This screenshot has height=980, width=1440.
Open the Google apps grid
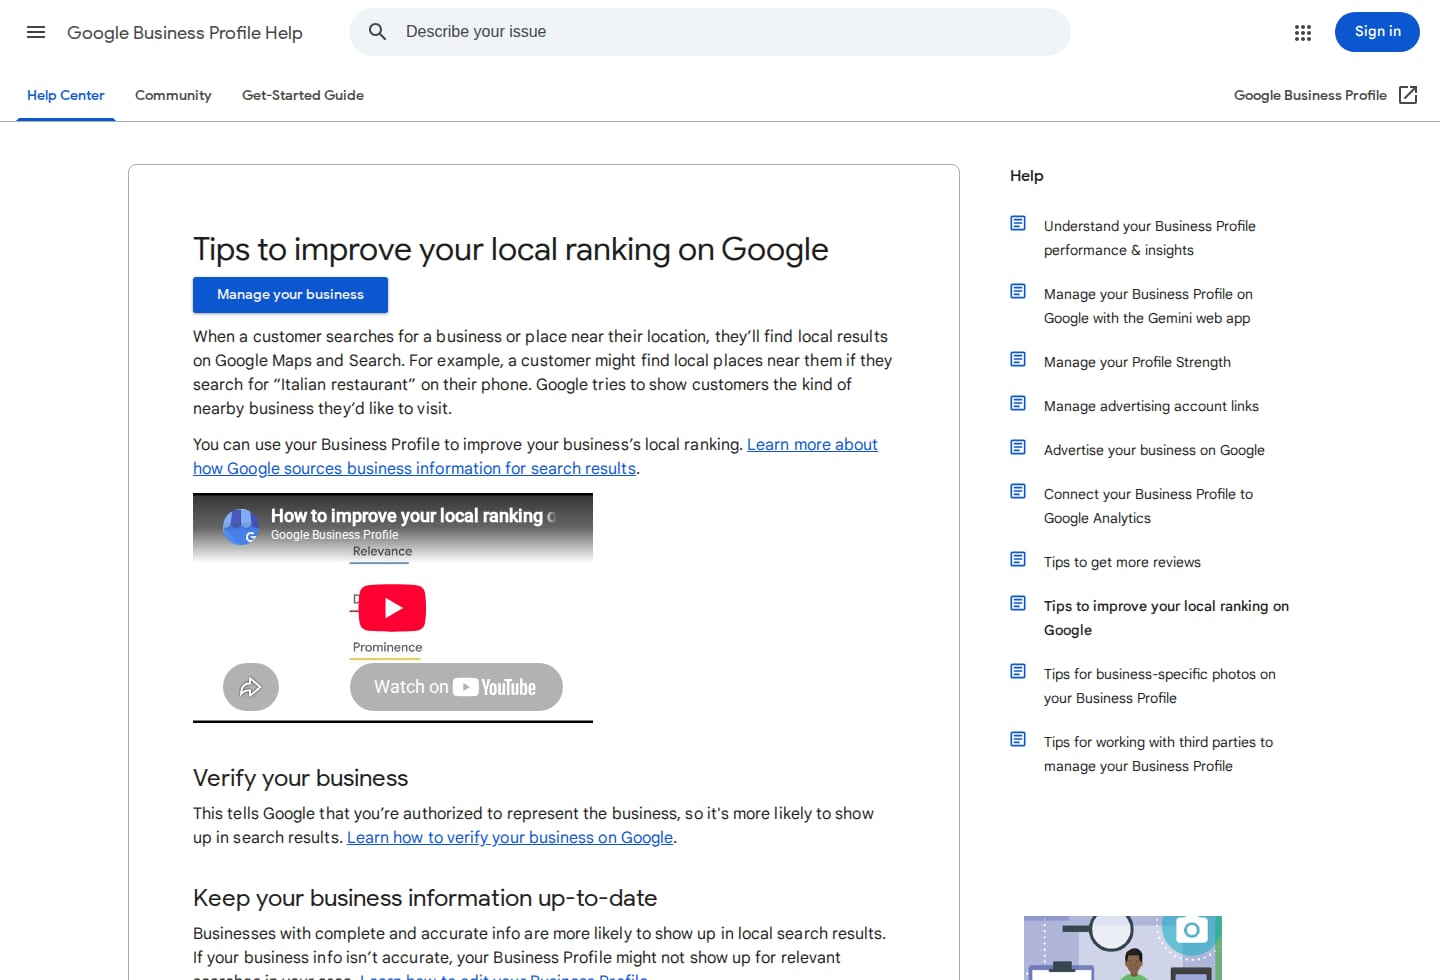click(1302, 33)
